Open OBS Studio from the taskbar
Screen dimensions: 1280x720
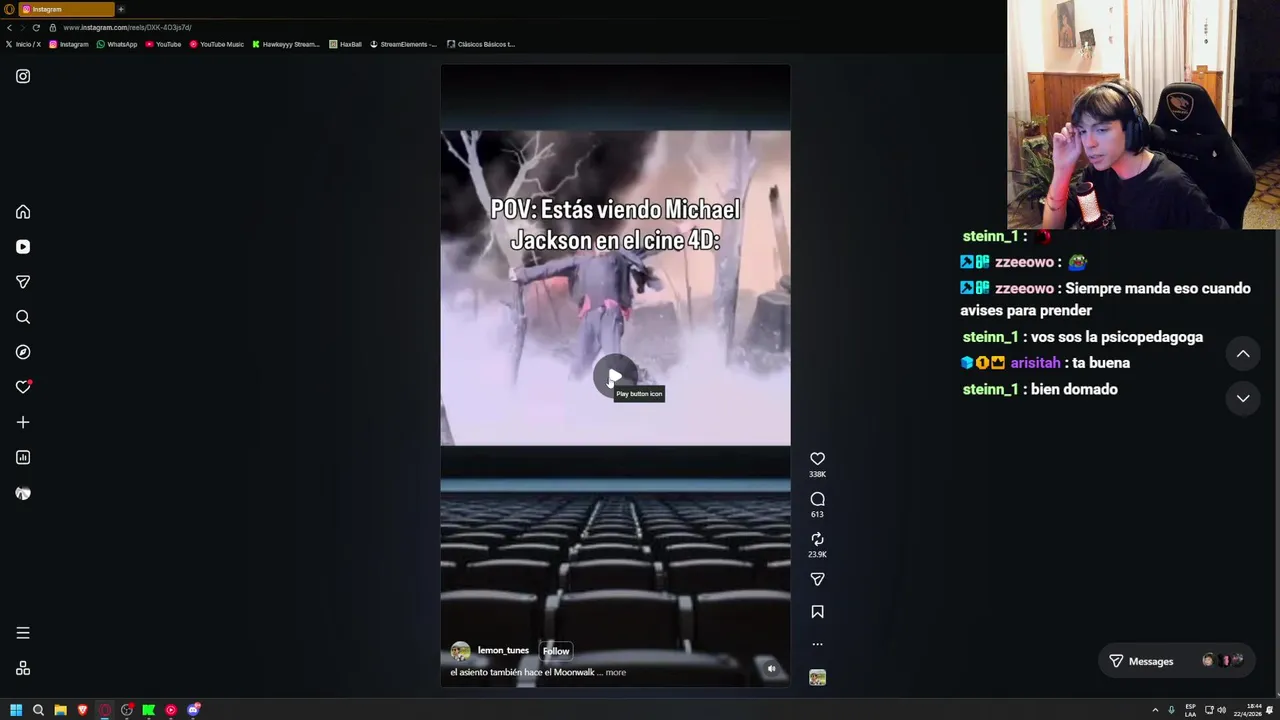coord(127,710)
